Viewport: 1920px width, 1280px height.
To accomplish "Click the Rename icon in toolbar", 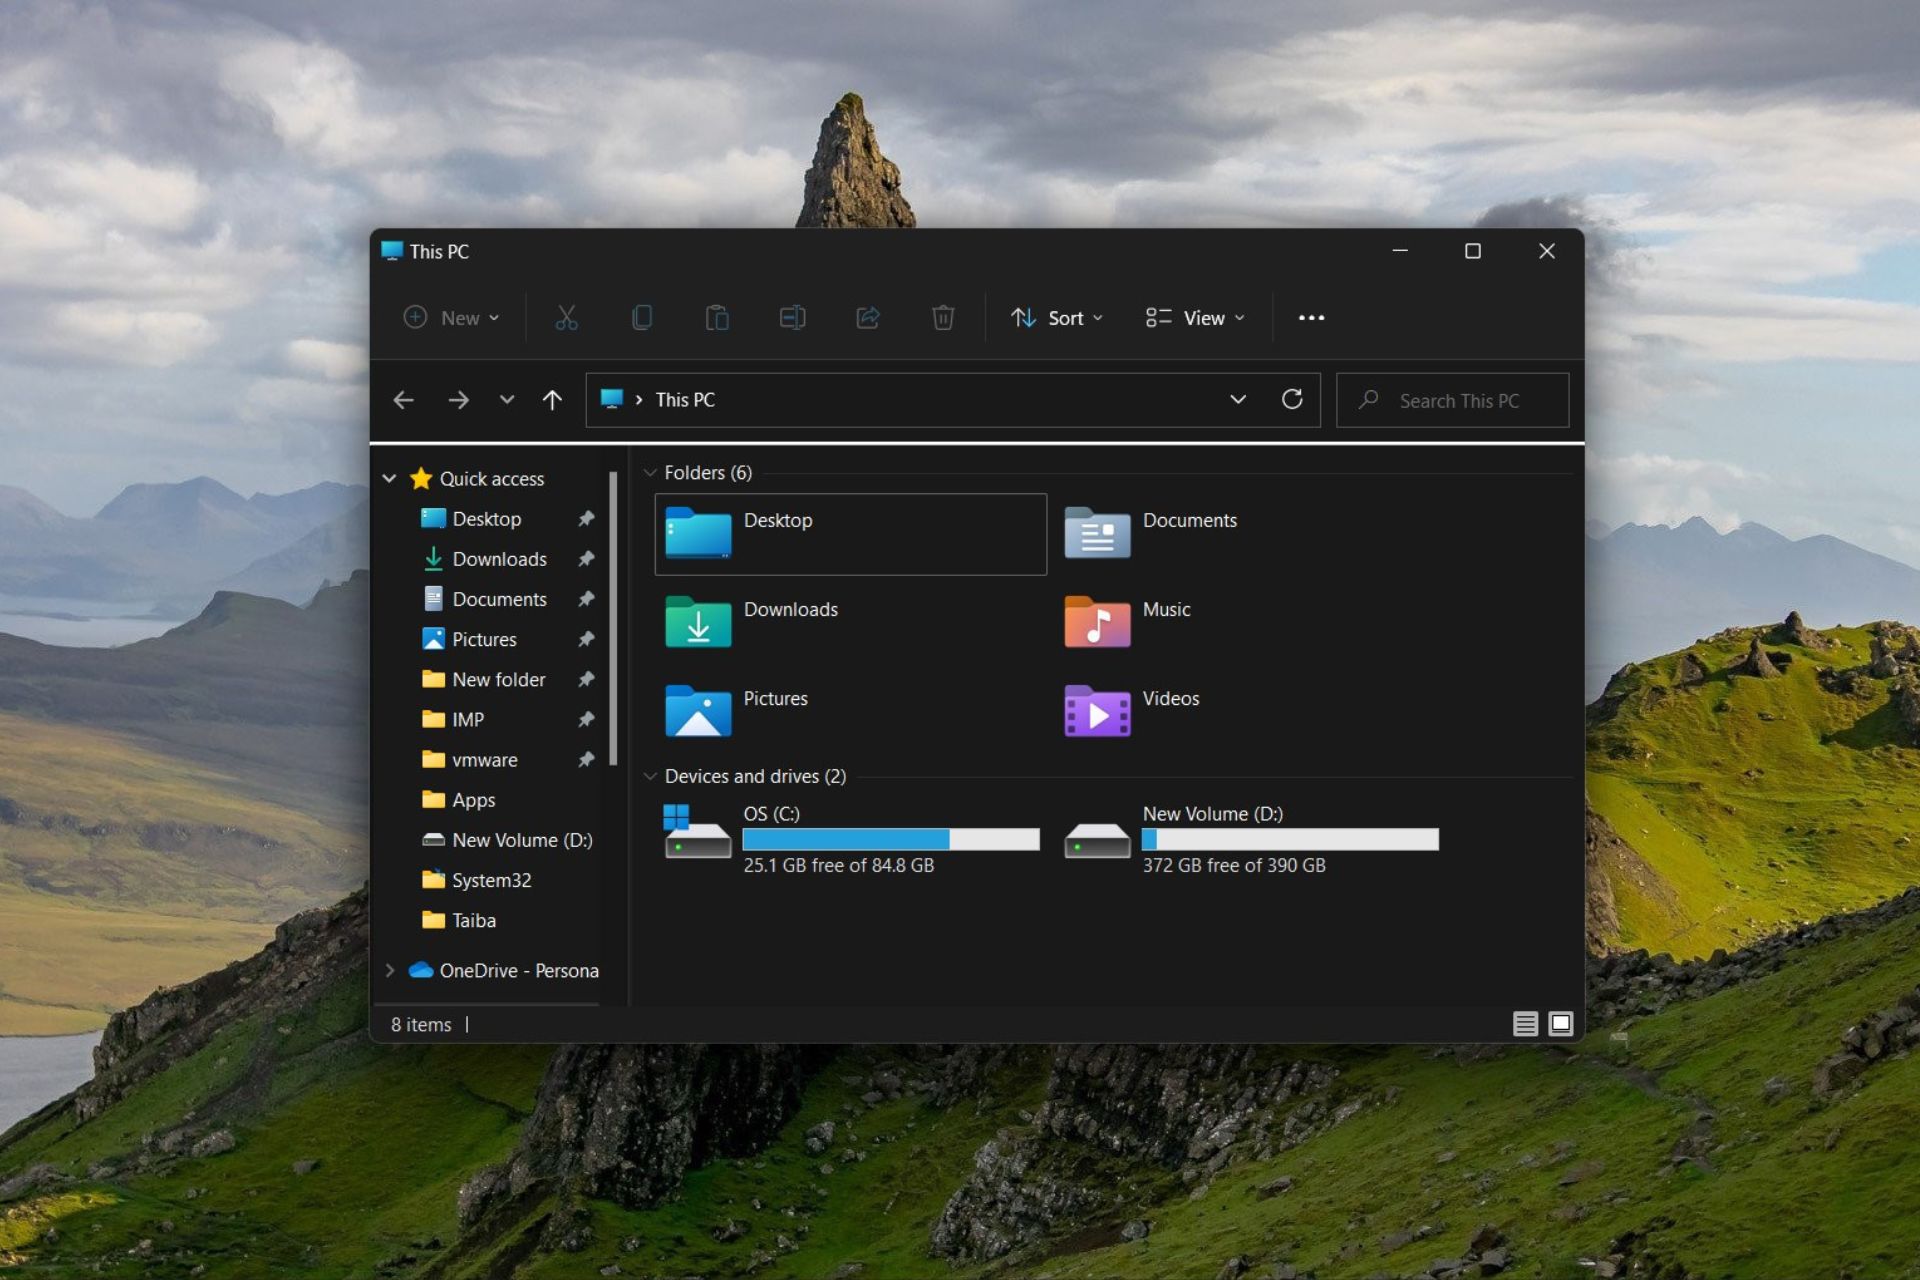I will (792, 318).
